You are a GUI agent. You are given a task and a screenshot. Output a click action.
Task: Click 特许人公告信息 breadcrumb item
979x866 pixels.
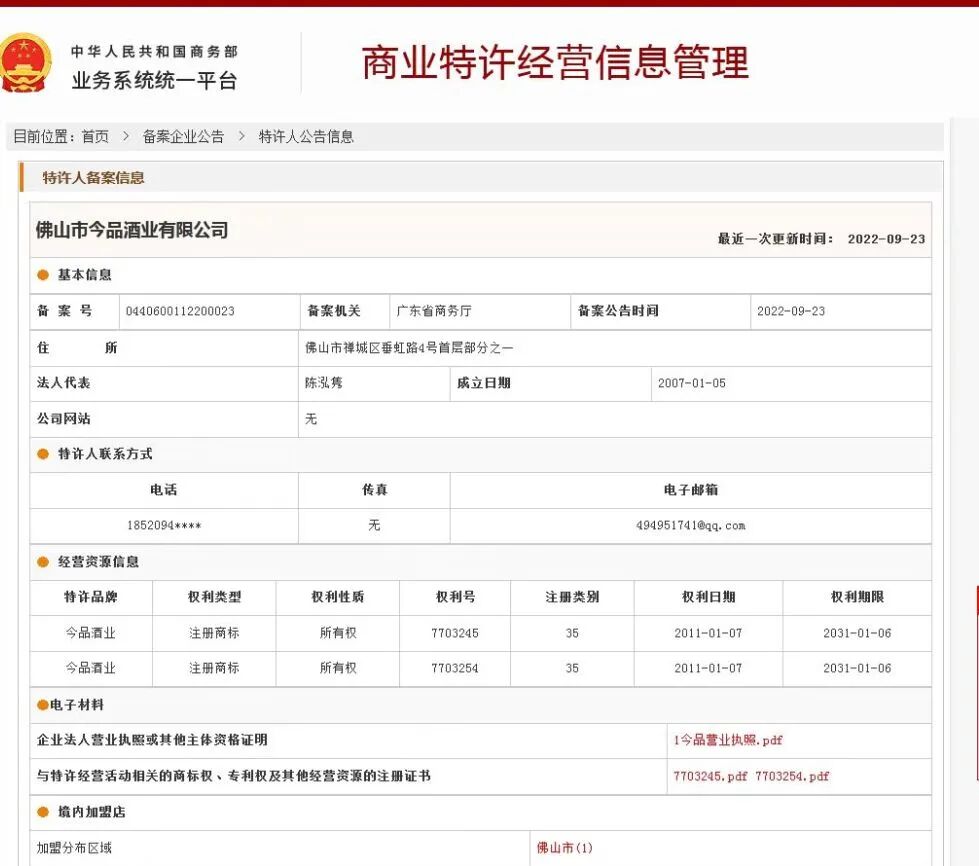click(306, 137)
